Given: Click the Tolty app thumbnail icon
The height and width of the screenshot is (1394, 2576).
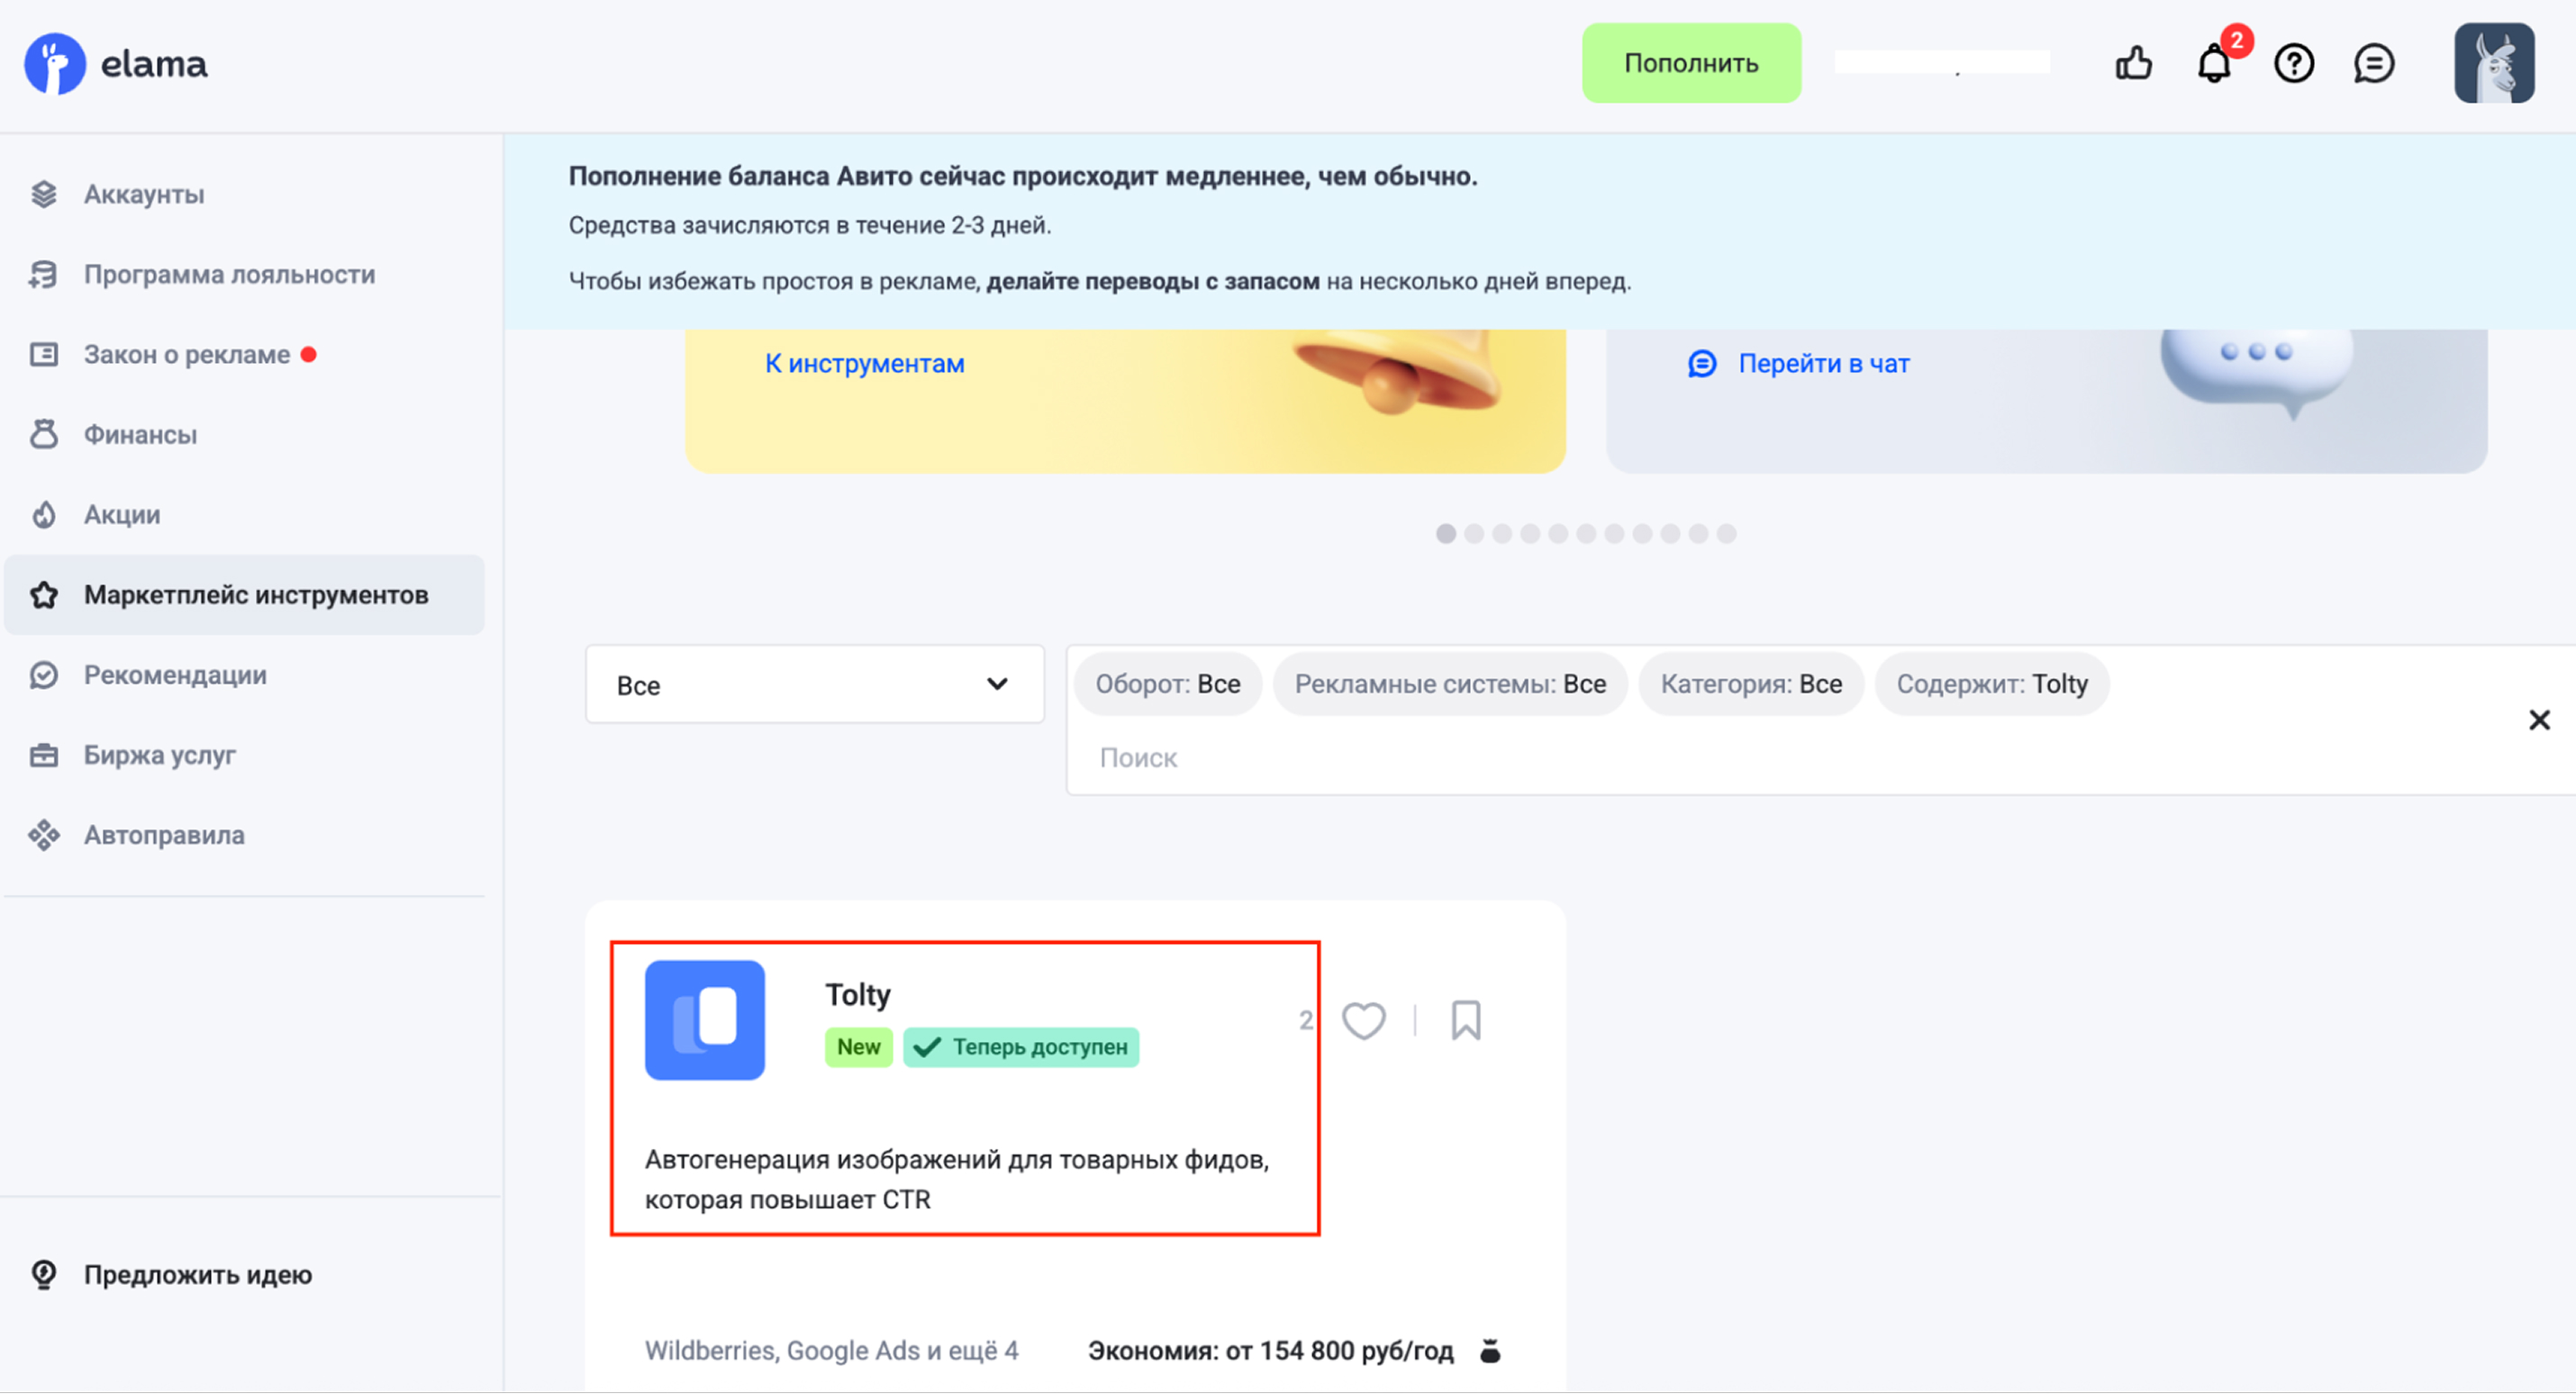Looking at the screenshot, I should coord(704,1021).
